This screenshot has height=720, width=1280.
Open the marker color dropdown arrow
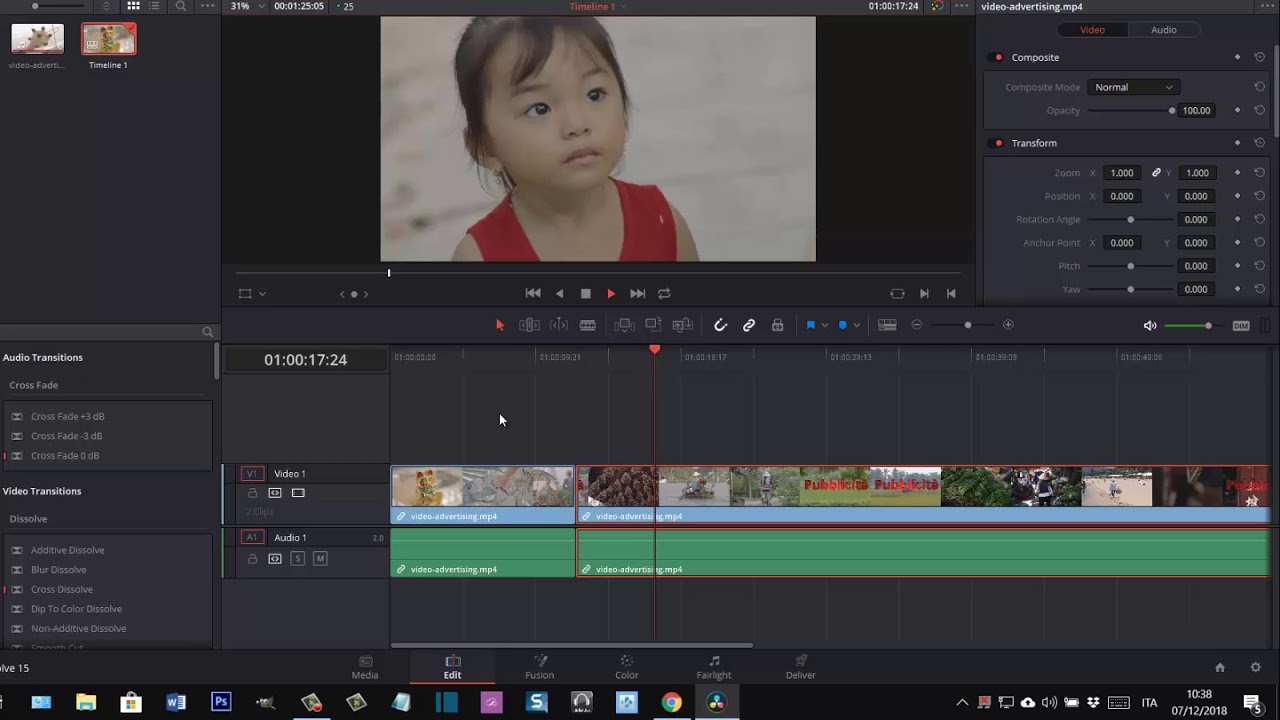point(858,325)
